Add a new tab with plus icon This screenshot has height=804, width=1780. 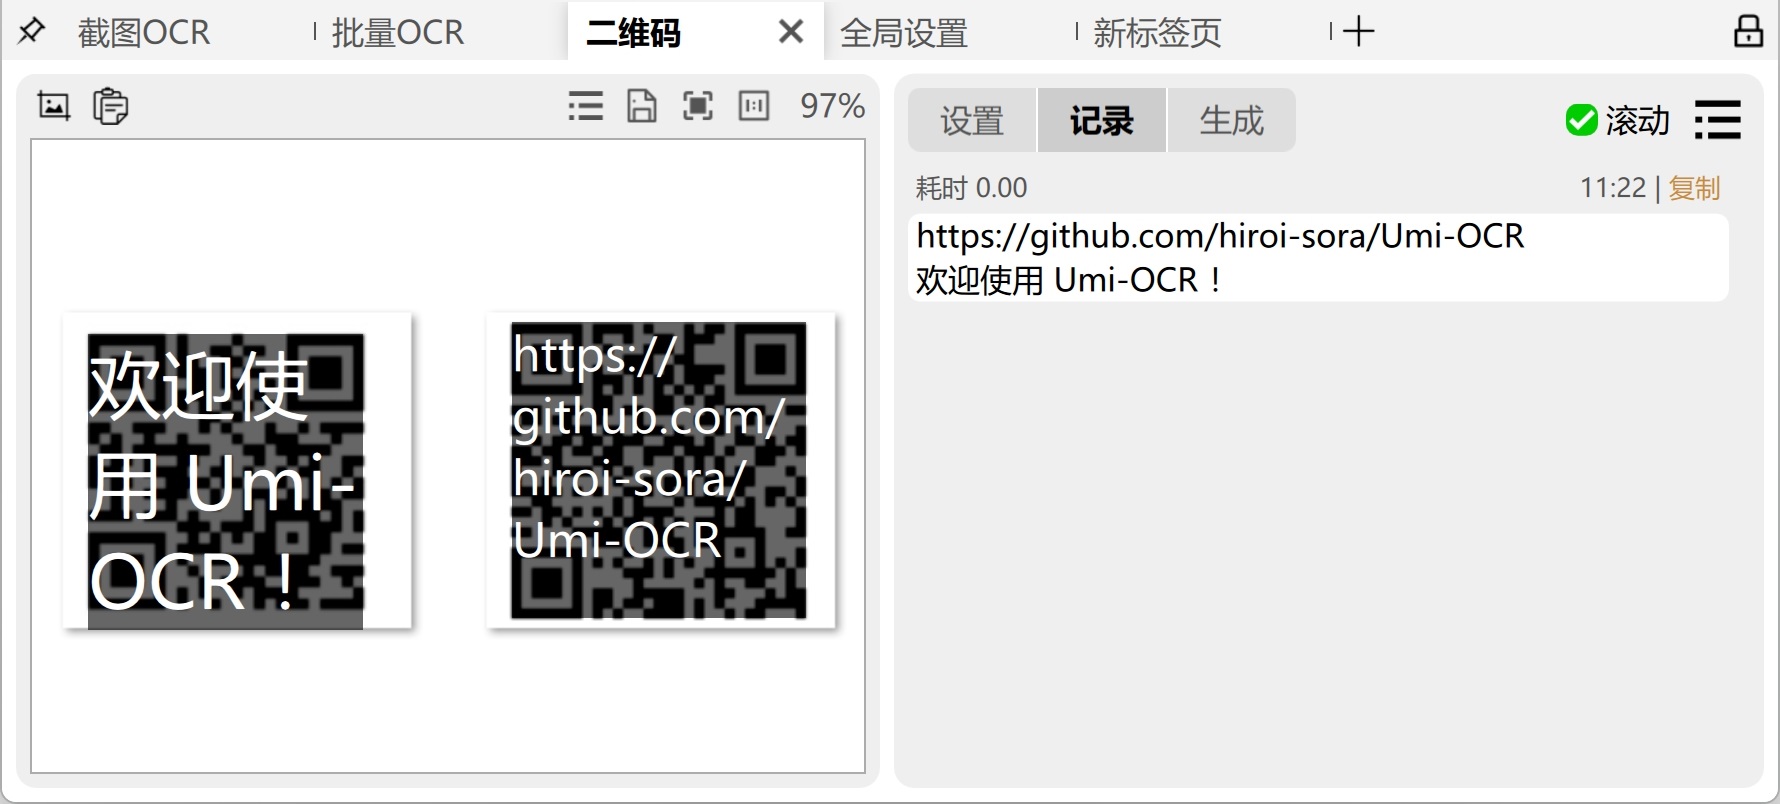click(x=1358, y=31)
